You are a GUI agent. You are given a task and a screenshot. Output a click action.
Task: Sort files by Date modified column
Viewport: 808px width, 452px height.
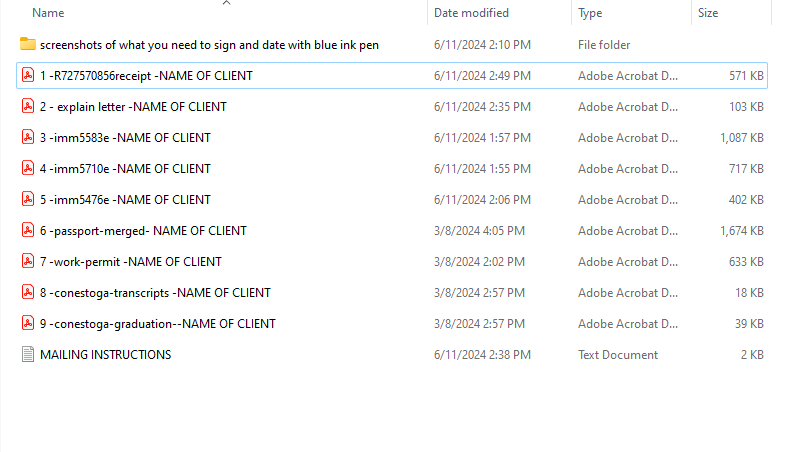point(471,13)
